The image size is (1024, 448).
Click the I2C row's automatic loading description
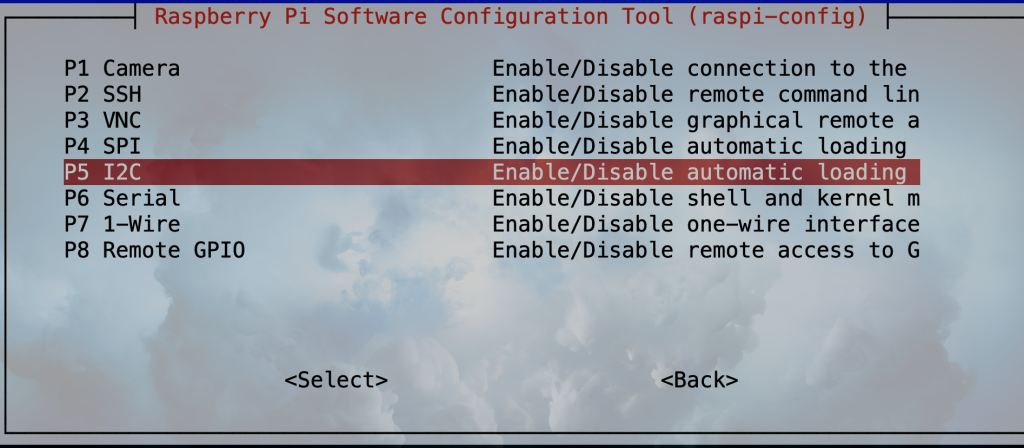(797, 173)
